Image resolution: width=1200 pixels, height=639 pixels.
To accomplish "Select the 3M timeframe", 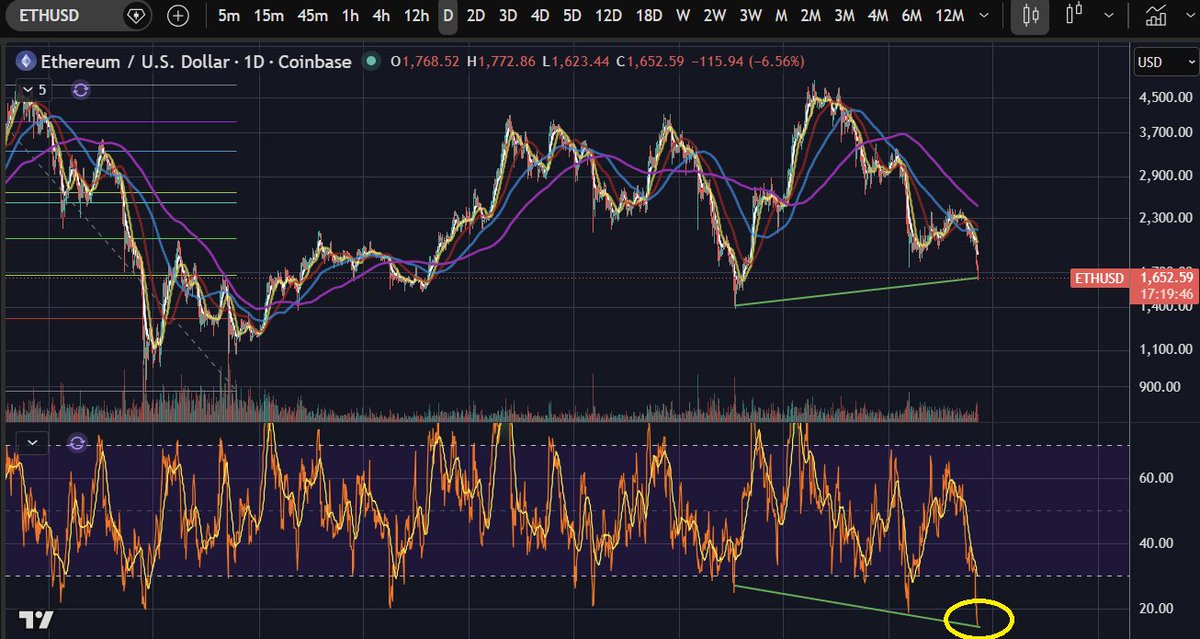I will coord(844,16).
